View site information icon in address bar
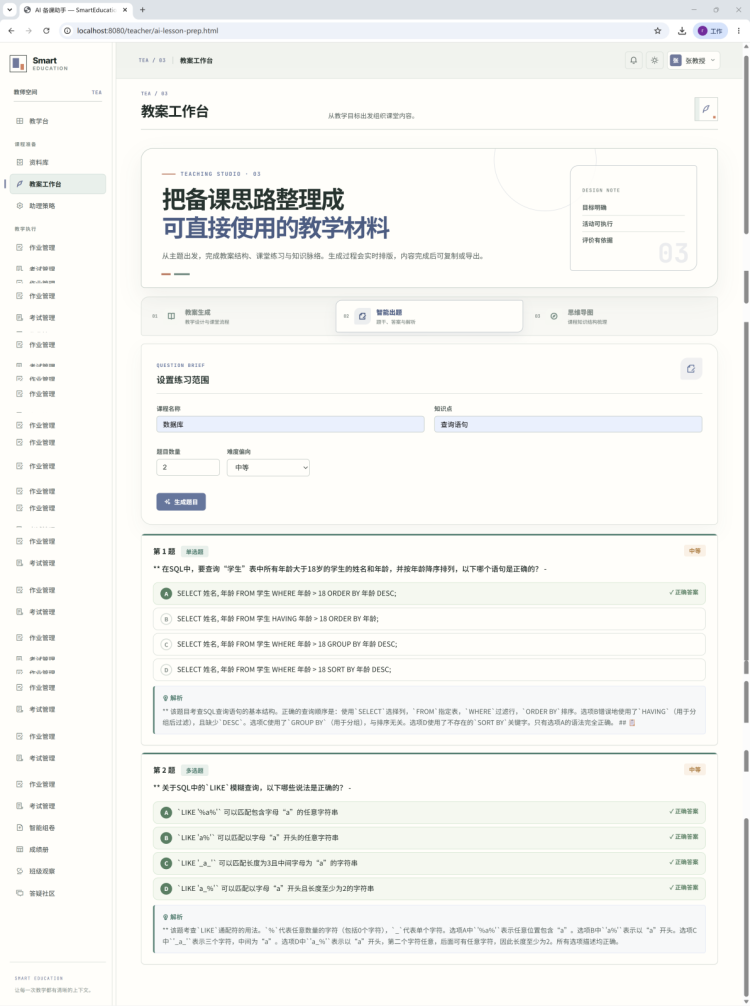Screen dimensions: 750x1006 67,31
